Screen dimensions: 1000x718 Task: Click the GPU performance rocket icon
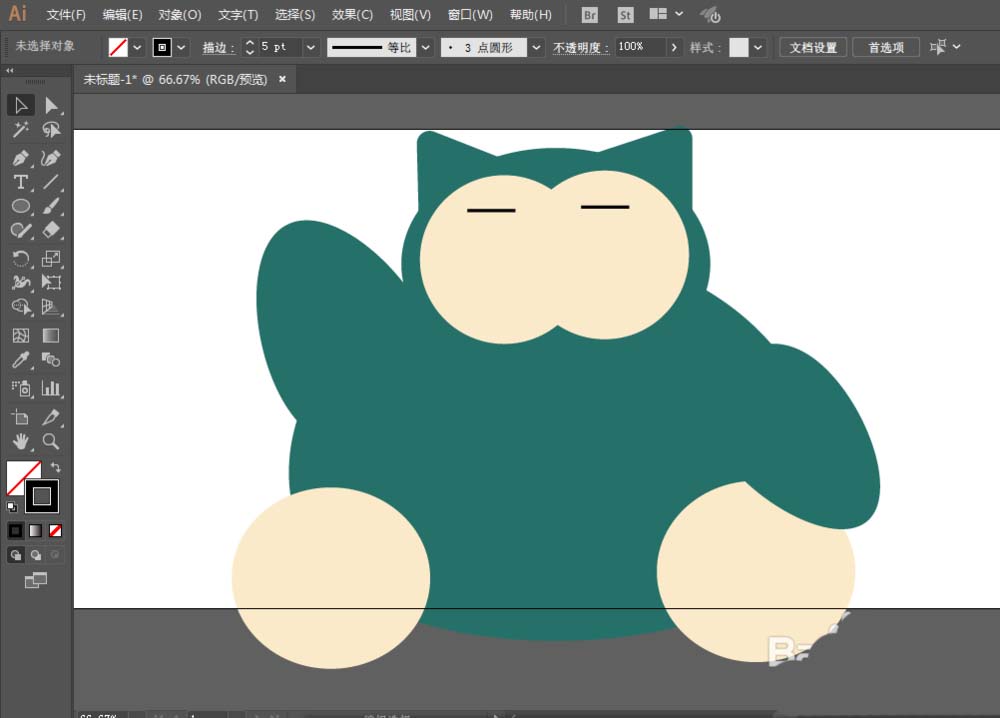(710, 15)
